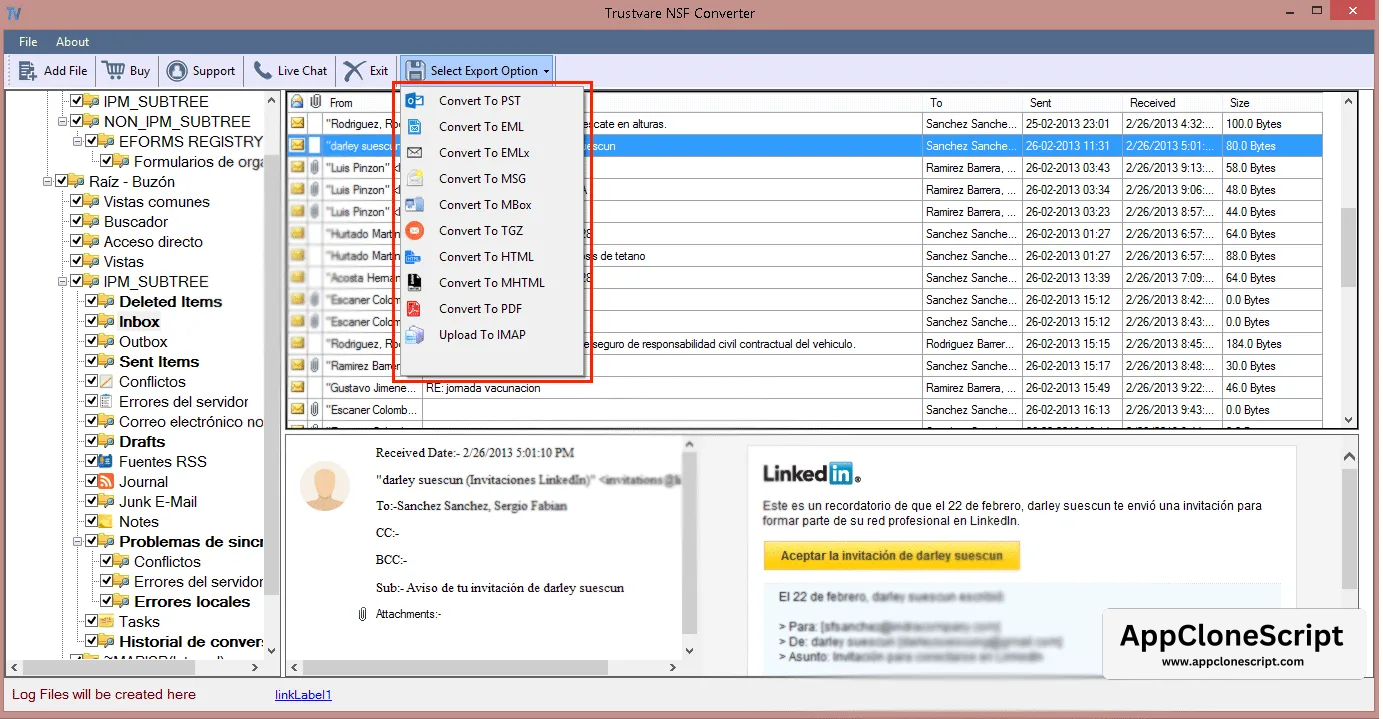Toggle the Deleted Items checkbox
Image resolution: width=1383 pixels, height=719 pixels.
(92, 302)
